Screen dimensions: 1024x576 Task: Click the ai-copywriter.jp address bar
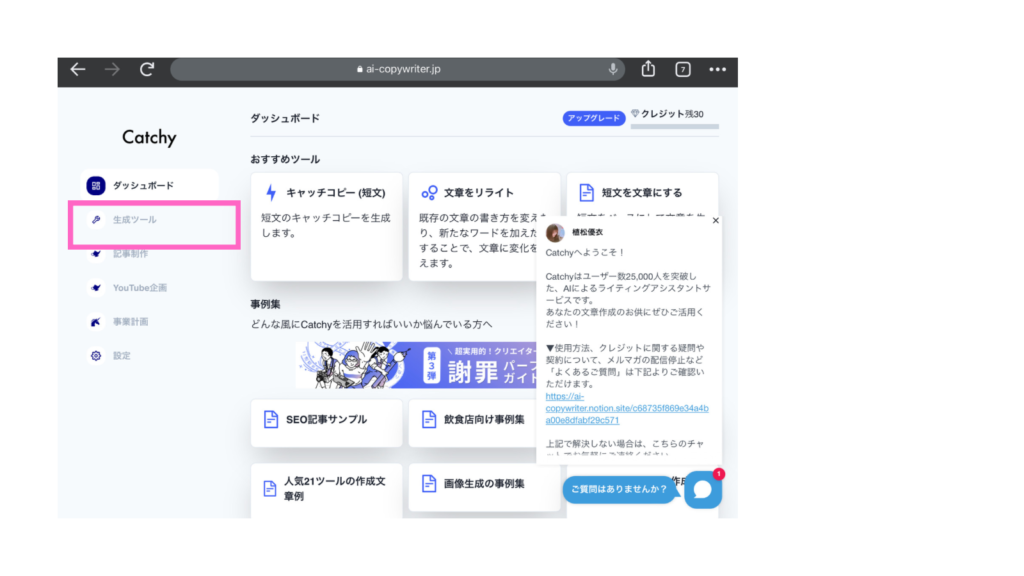pos(397,69)
